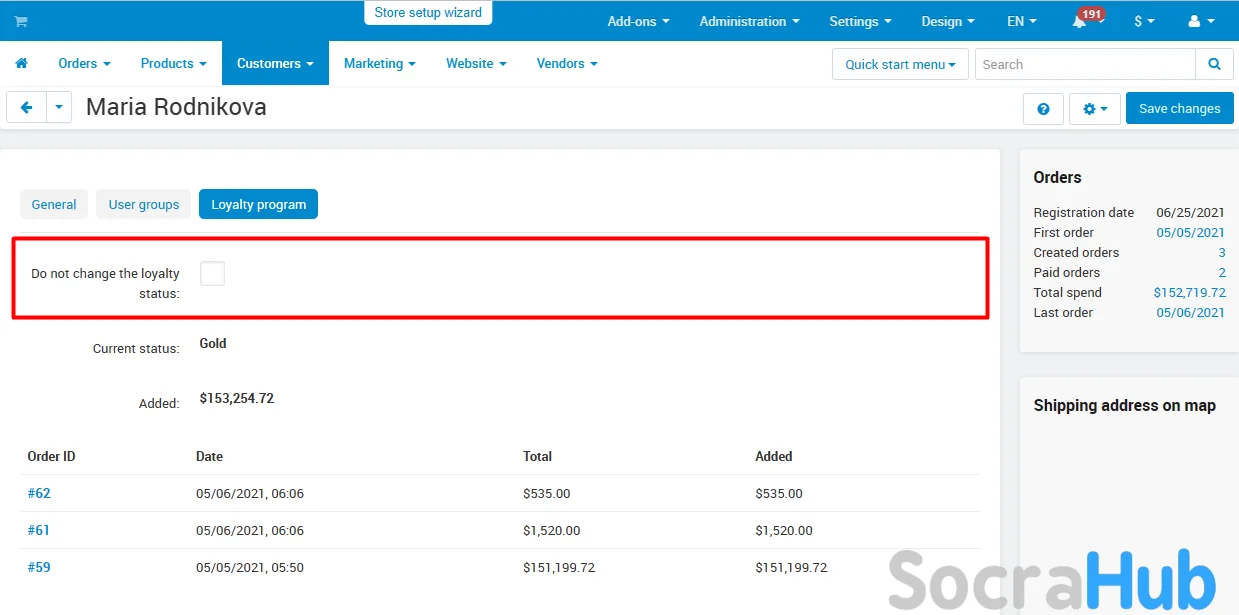Click the search magnifier icon
Screen dimensions: 1239x615
pos(1214,64)
